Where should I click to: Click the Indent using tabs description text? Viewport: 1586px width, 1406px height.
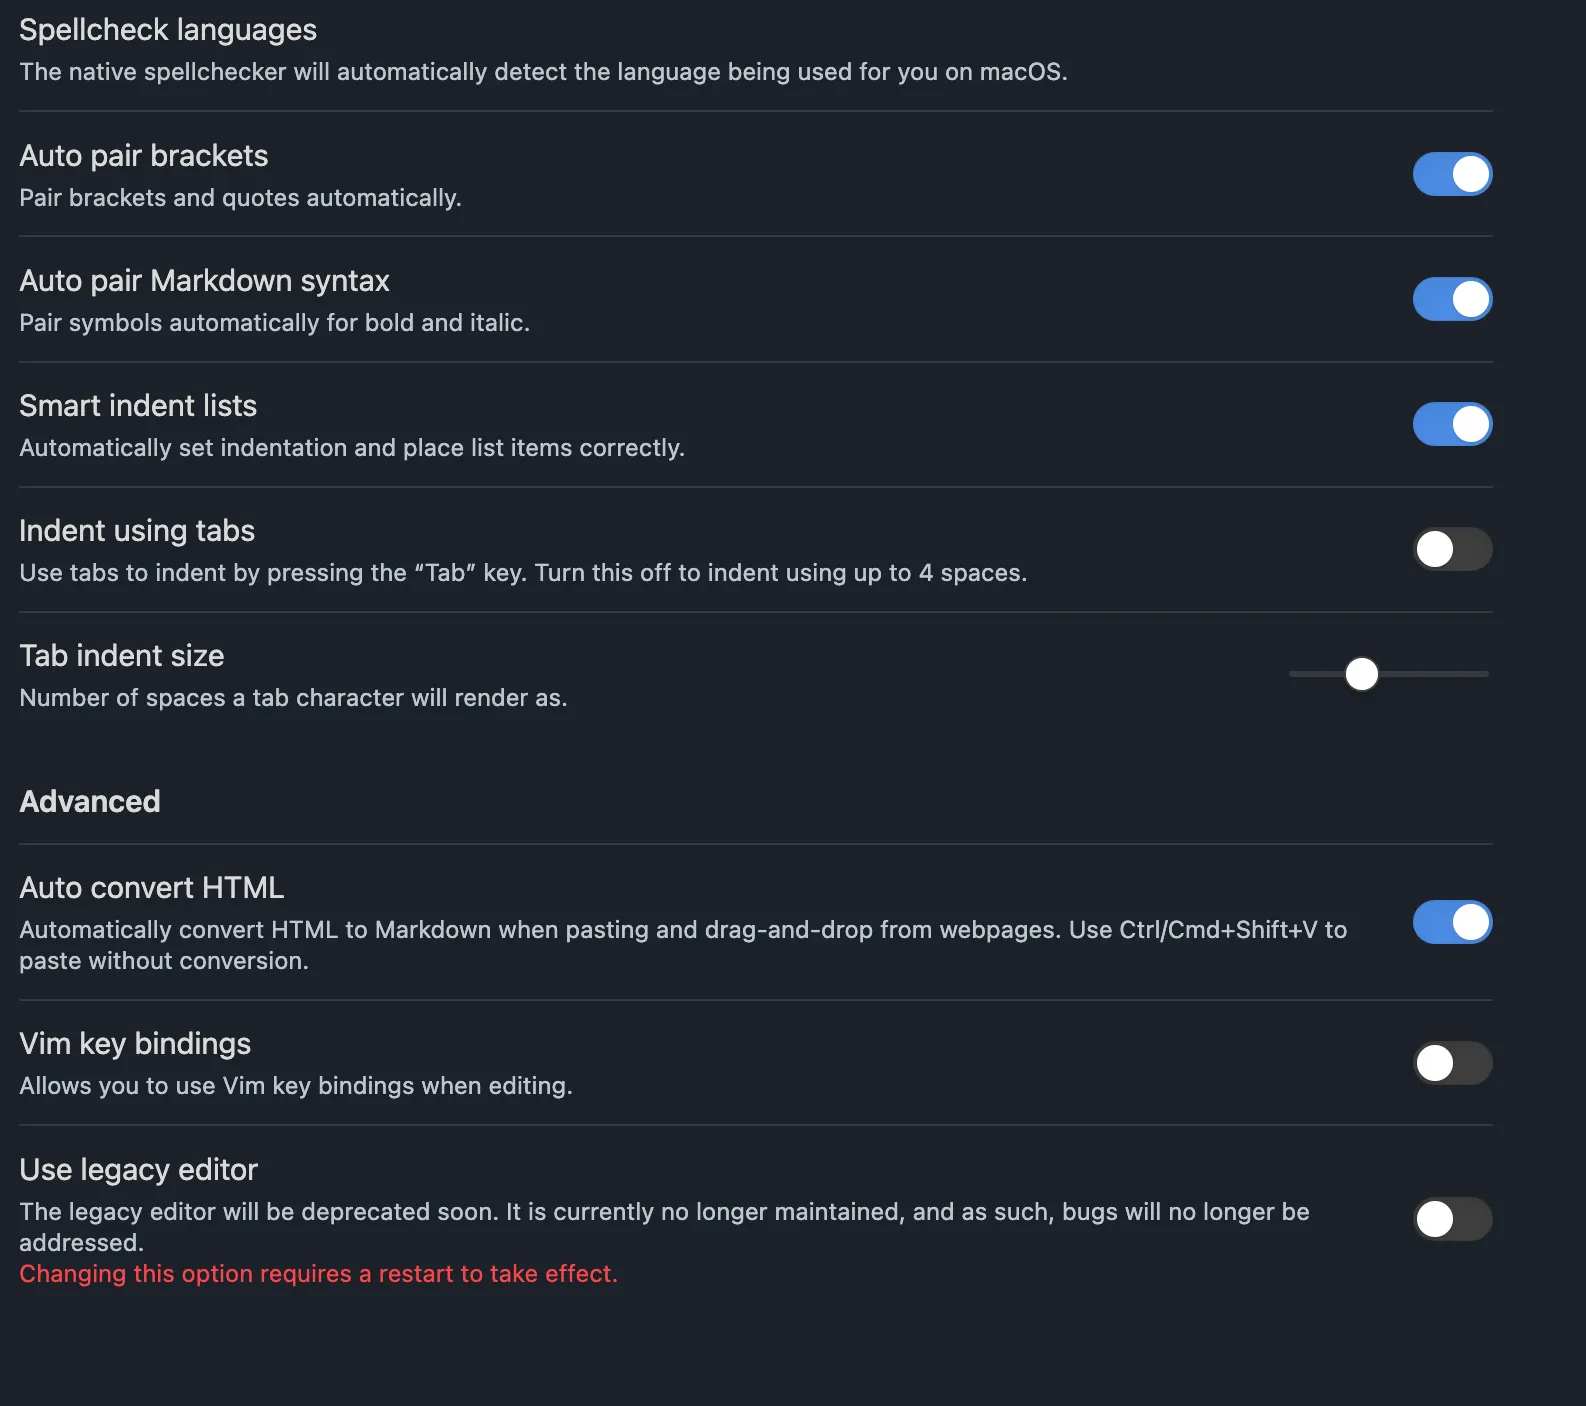523,573
